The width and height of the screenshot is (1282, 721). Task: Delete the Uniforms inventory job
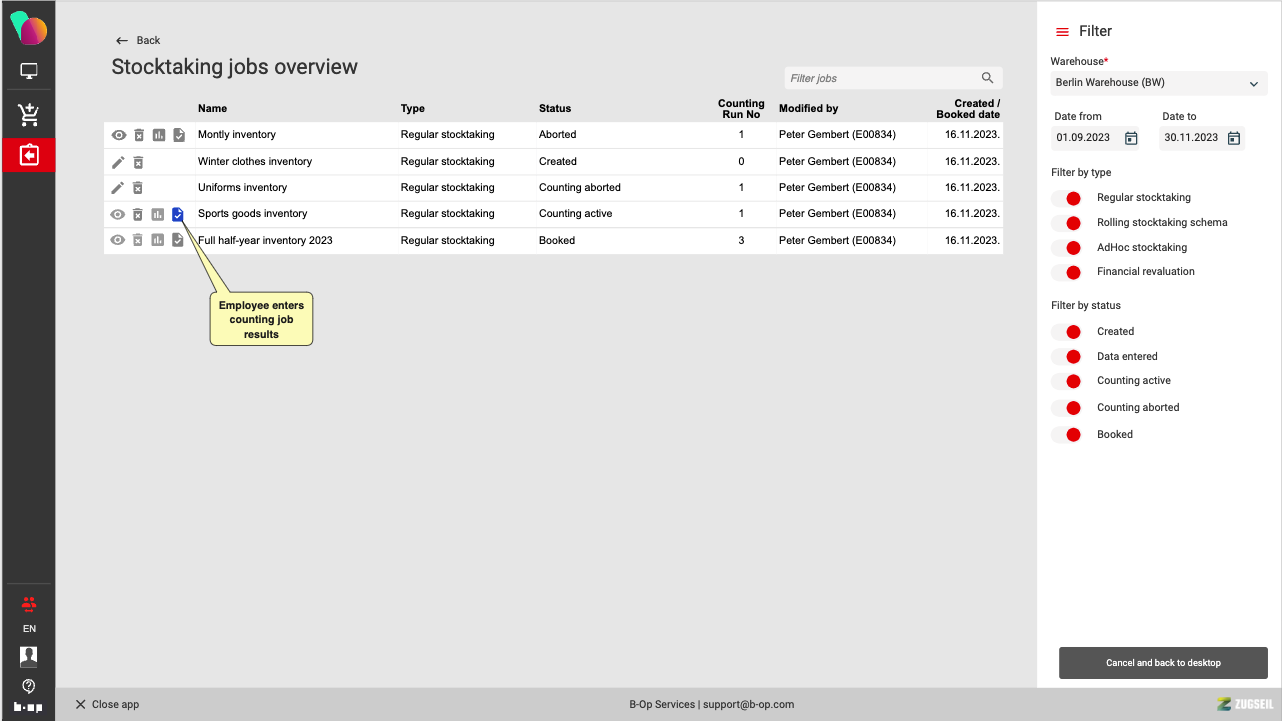point(138,188)
